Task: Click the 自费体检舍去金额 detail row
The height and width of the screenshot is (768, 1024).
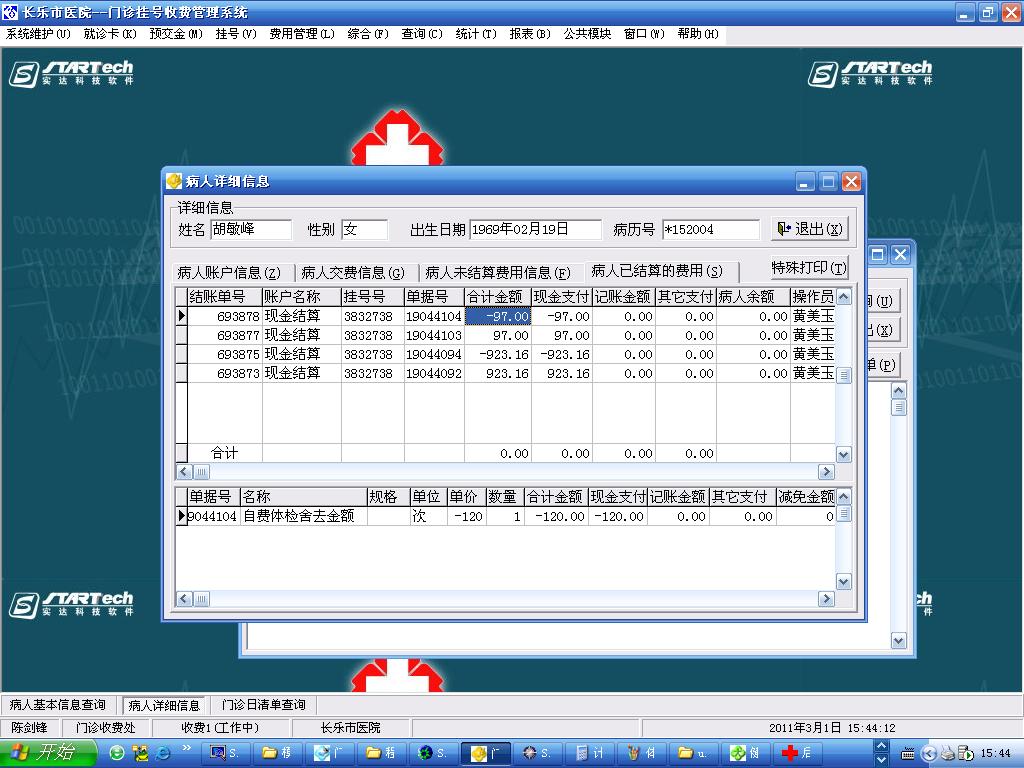Action: coord(505,516)
